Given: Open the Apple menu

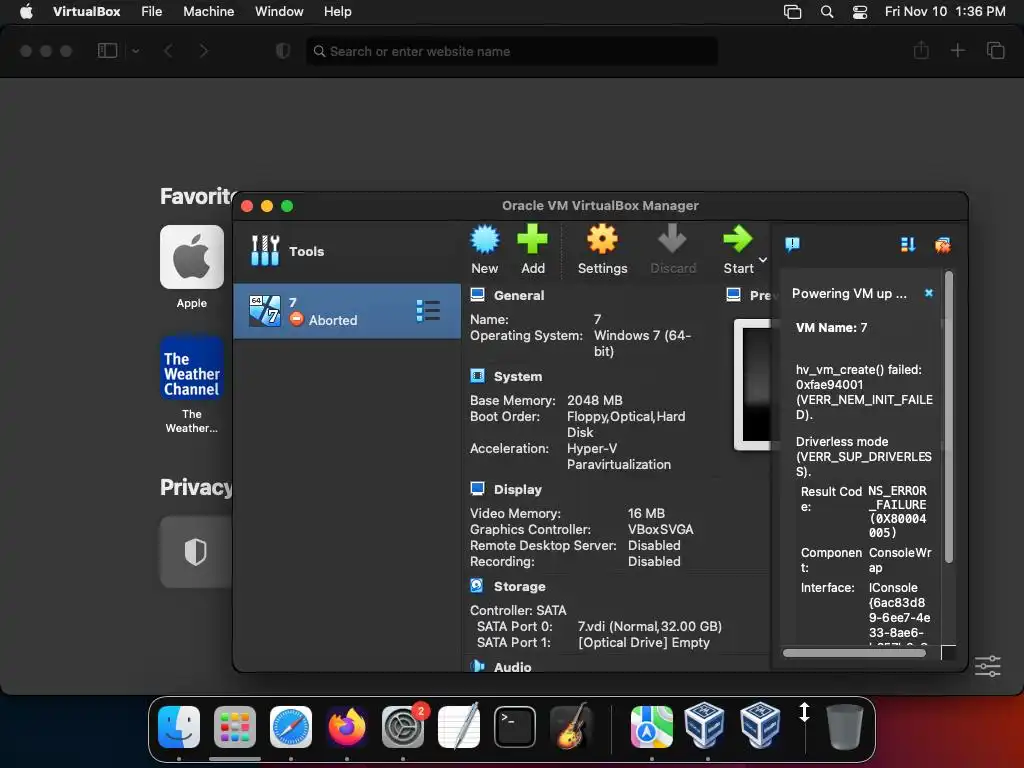Looking at the screenshot, I should (26, 11).
